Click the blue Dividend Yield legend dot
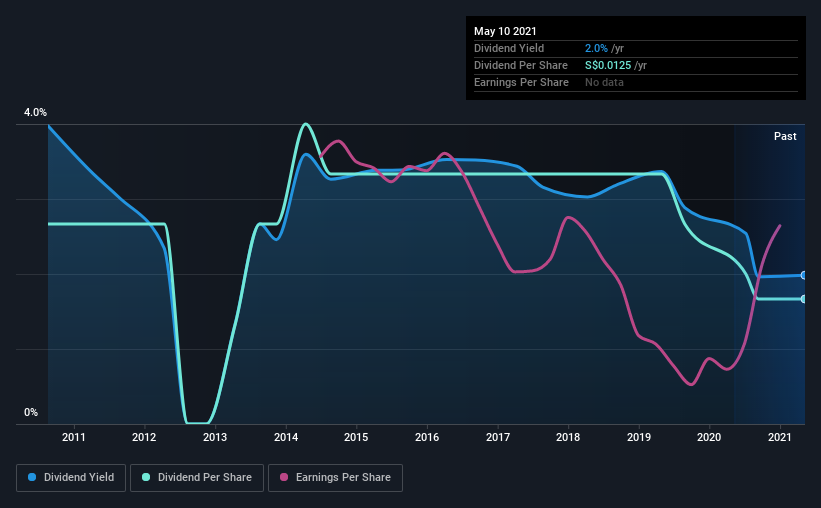 coord(32,477)
